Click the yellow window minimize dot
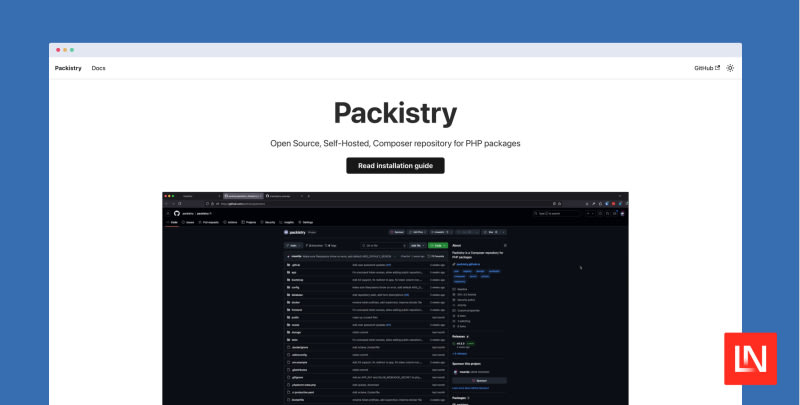 point(65,50)
